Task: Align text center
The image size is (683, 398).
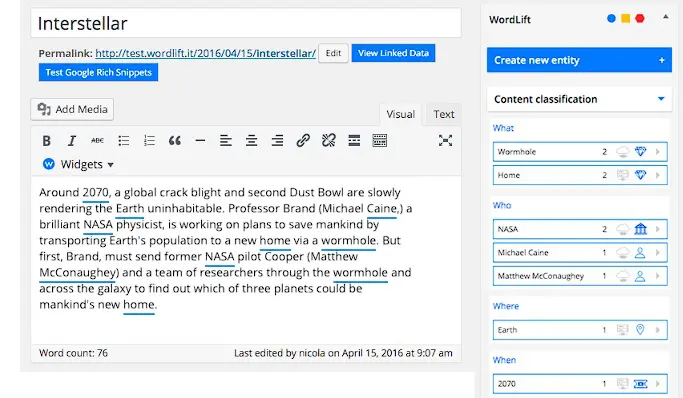Action: 251,141
